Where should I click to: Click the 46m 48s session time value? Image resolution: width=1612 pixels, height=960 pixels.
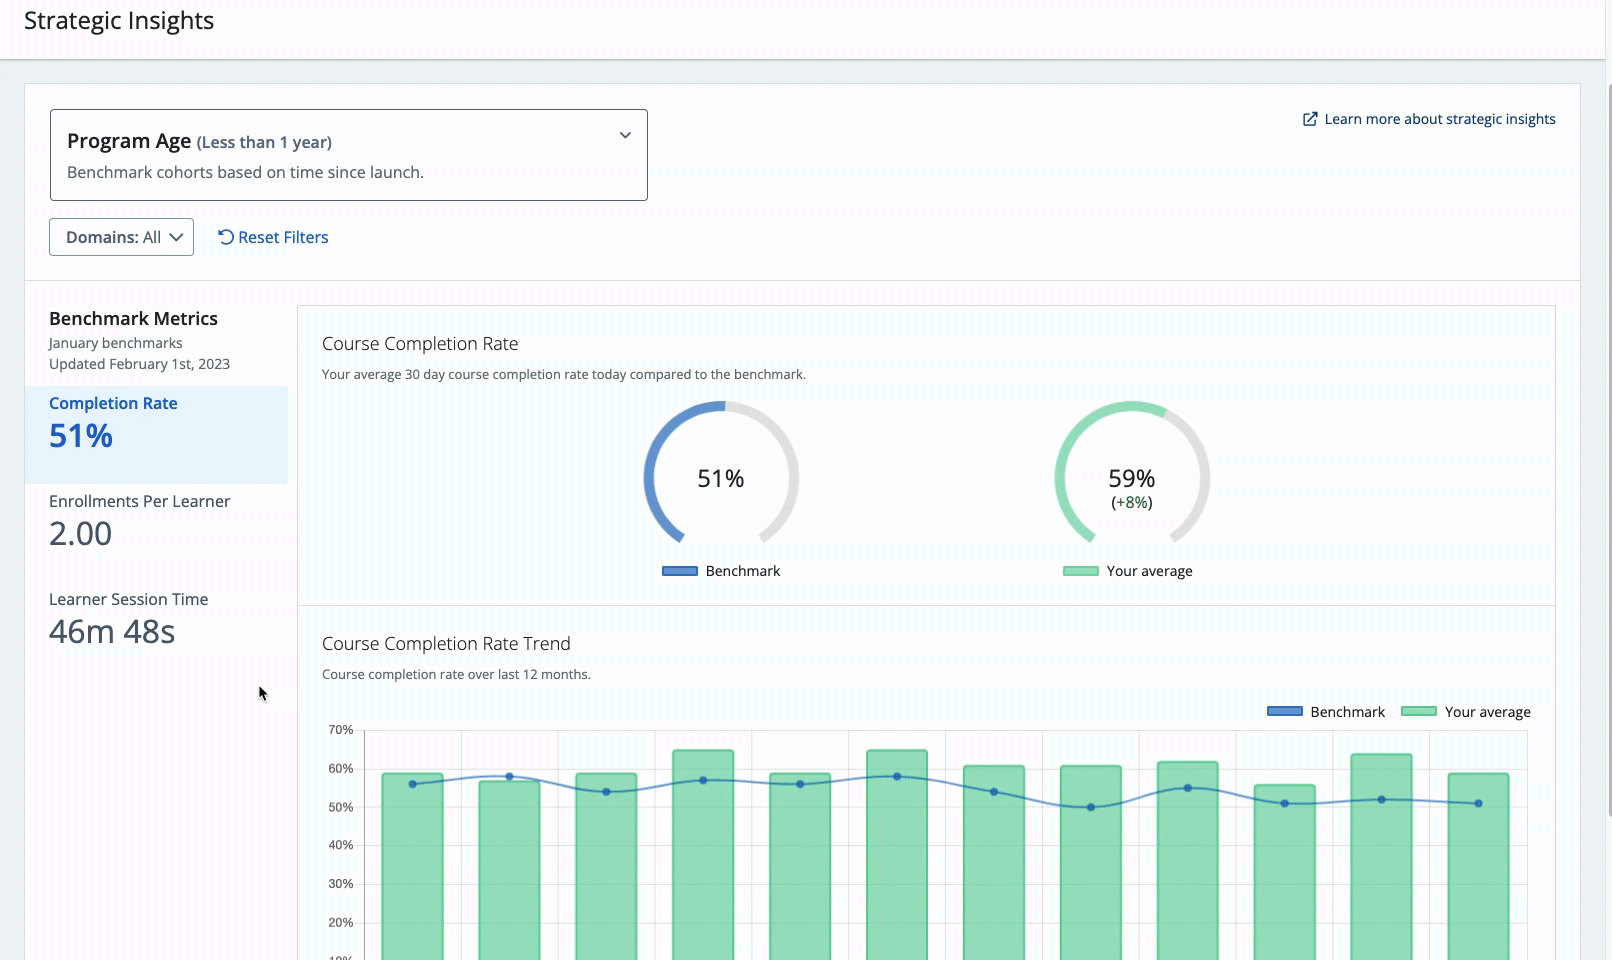[112, 632]
